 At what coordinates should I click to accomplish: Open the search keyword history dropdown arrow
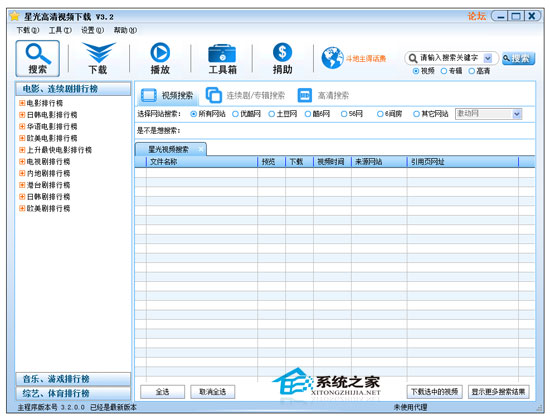pyautogui.click(x=488, y=58)
